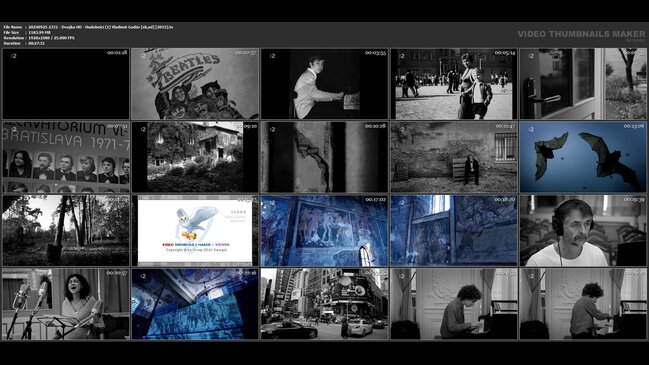Open the singing woman with microphones thumbnail
Image resolution: width=649 pixels, height=365 pixels.
pyautogui.click(x=66, y=304)
